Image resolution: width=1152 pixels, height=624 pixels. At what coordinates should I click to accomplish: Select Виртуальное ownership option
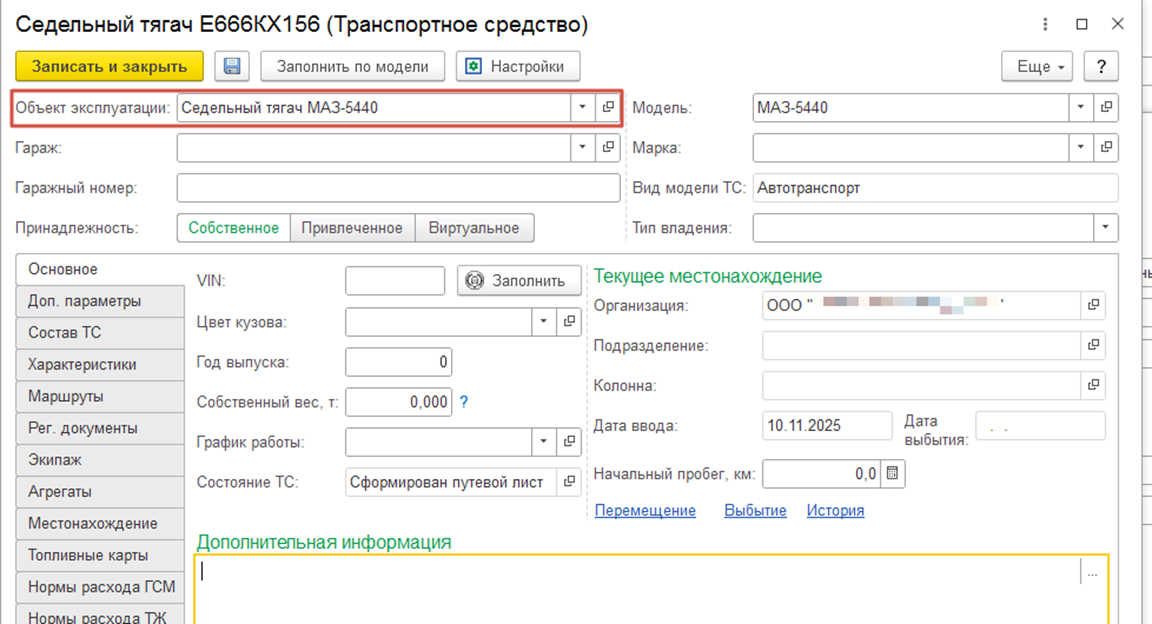[x=474, y=228]
